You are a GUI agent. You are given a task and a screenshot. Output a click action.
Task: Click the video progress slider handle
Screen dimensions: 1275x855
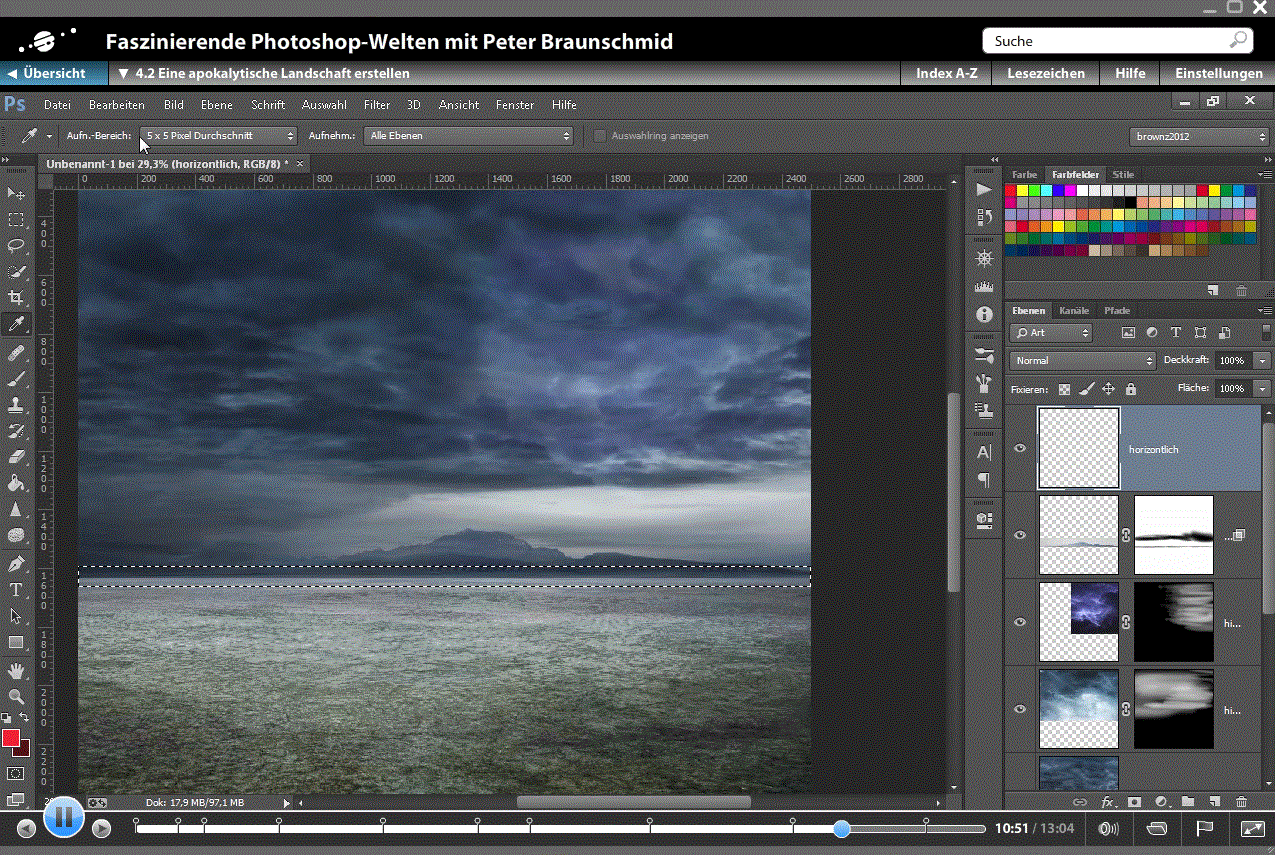pyautogui.click(x=841, y=828)
